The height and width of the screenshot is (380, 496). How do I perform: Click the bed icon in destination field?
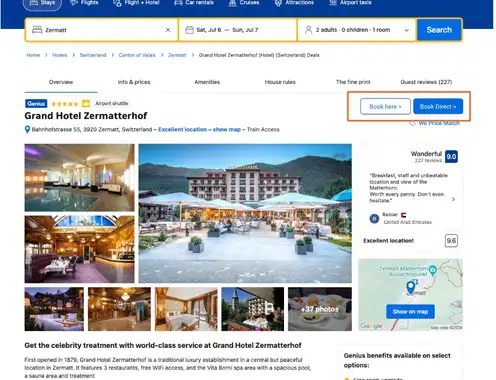[37, 30]
